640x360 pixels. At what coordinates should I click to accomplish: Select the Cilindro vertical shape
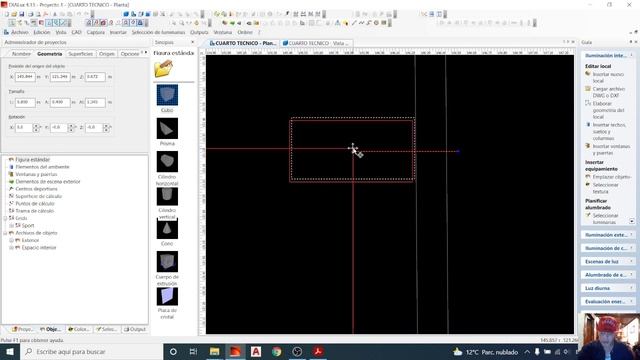point(167,195)
